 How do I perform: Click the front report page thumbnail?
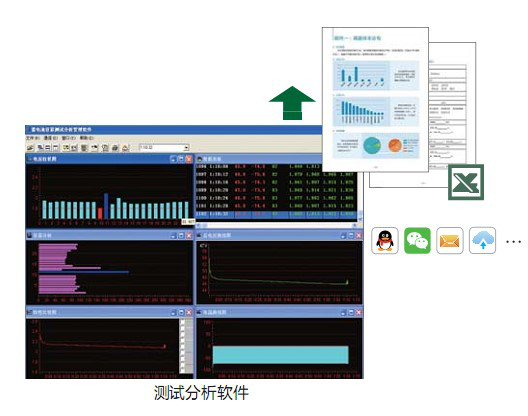(375, 100)
